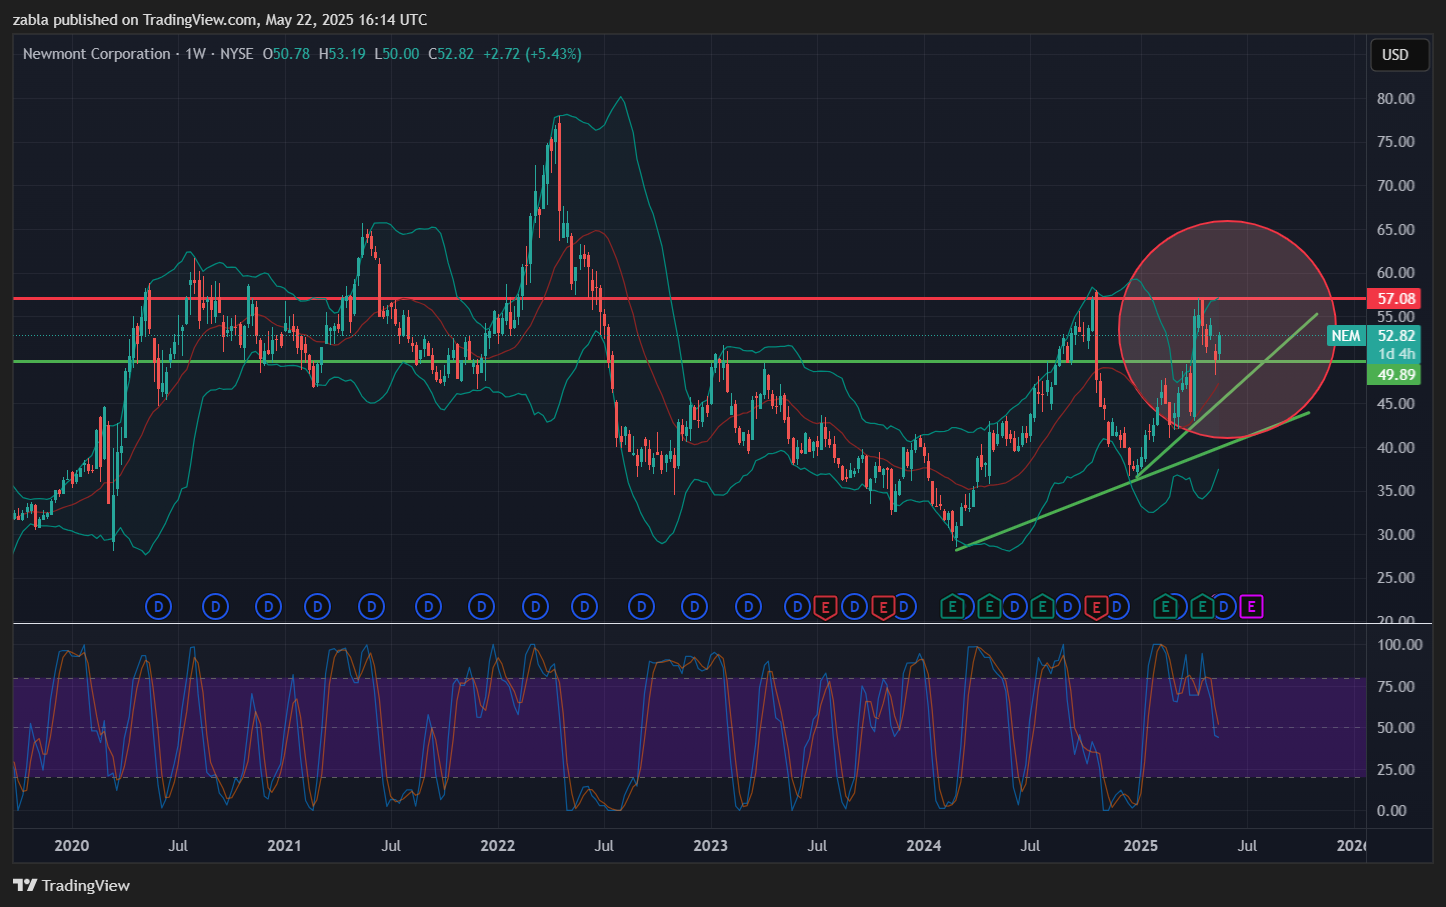The image size is (1446, 907).
Task: Click the high value H53.19
Action: [x=342, y=54]
